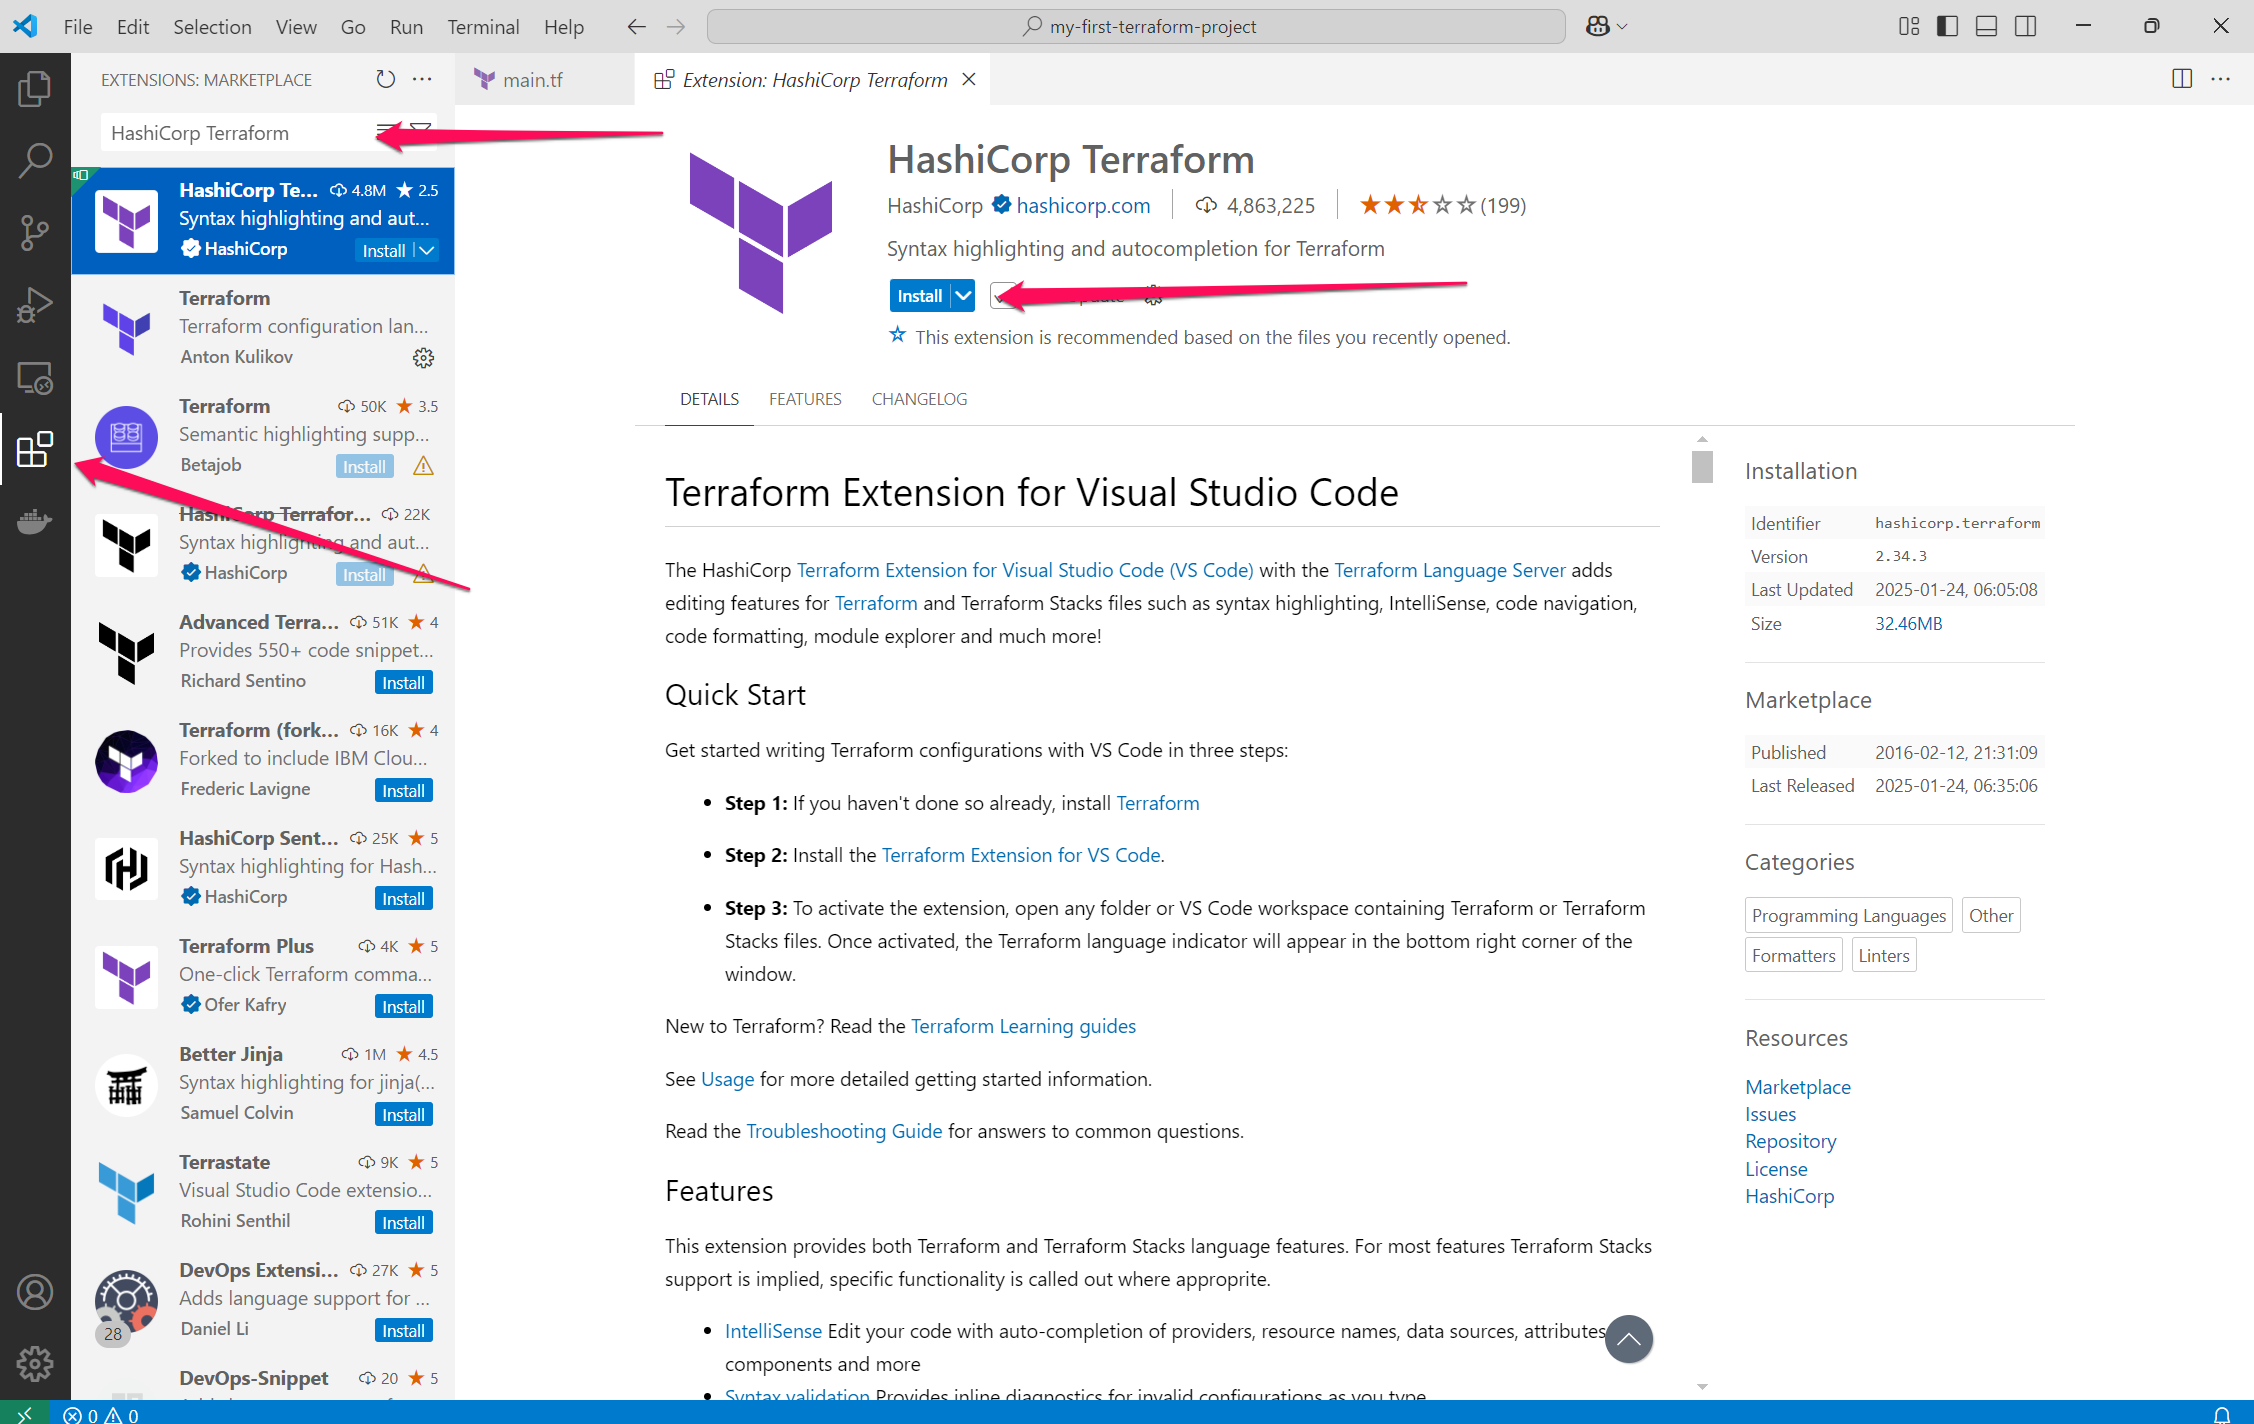Click the filter extensions funnel icon
The height and width of the screenshot is (1424, 2254).
(422, 132)
